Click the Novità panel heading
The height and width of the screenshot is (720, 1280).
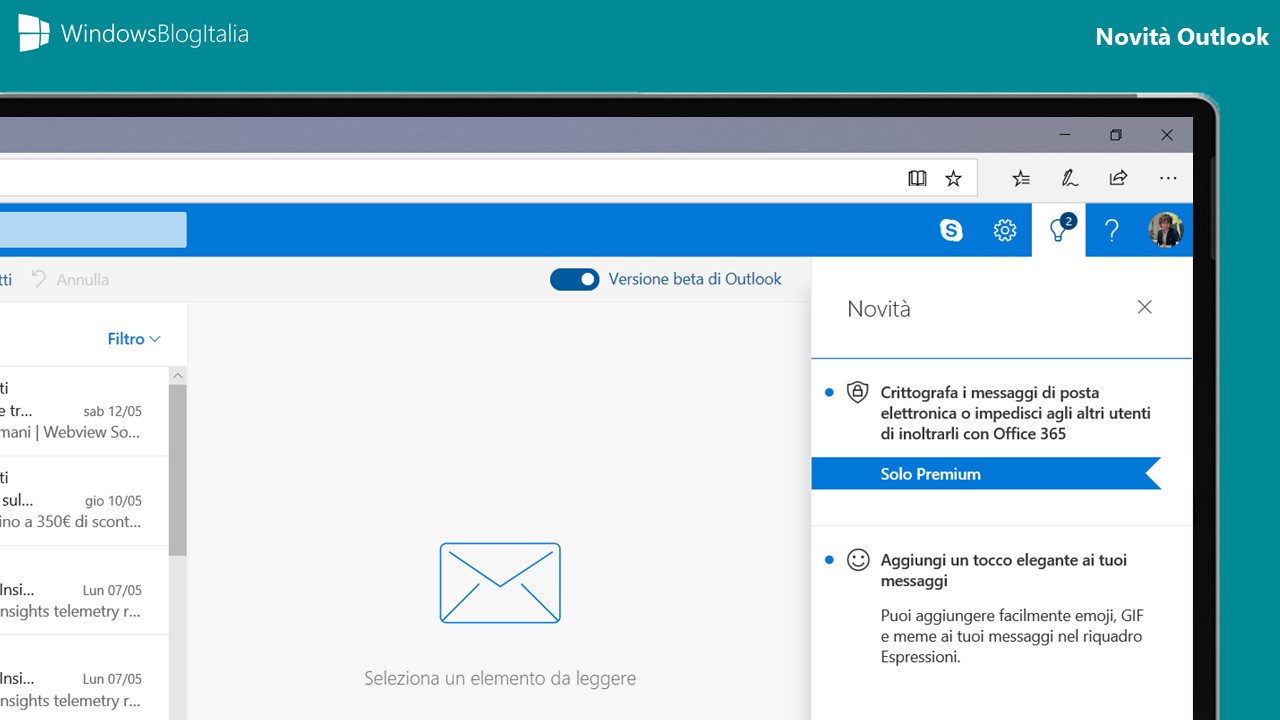pos(879,309)
